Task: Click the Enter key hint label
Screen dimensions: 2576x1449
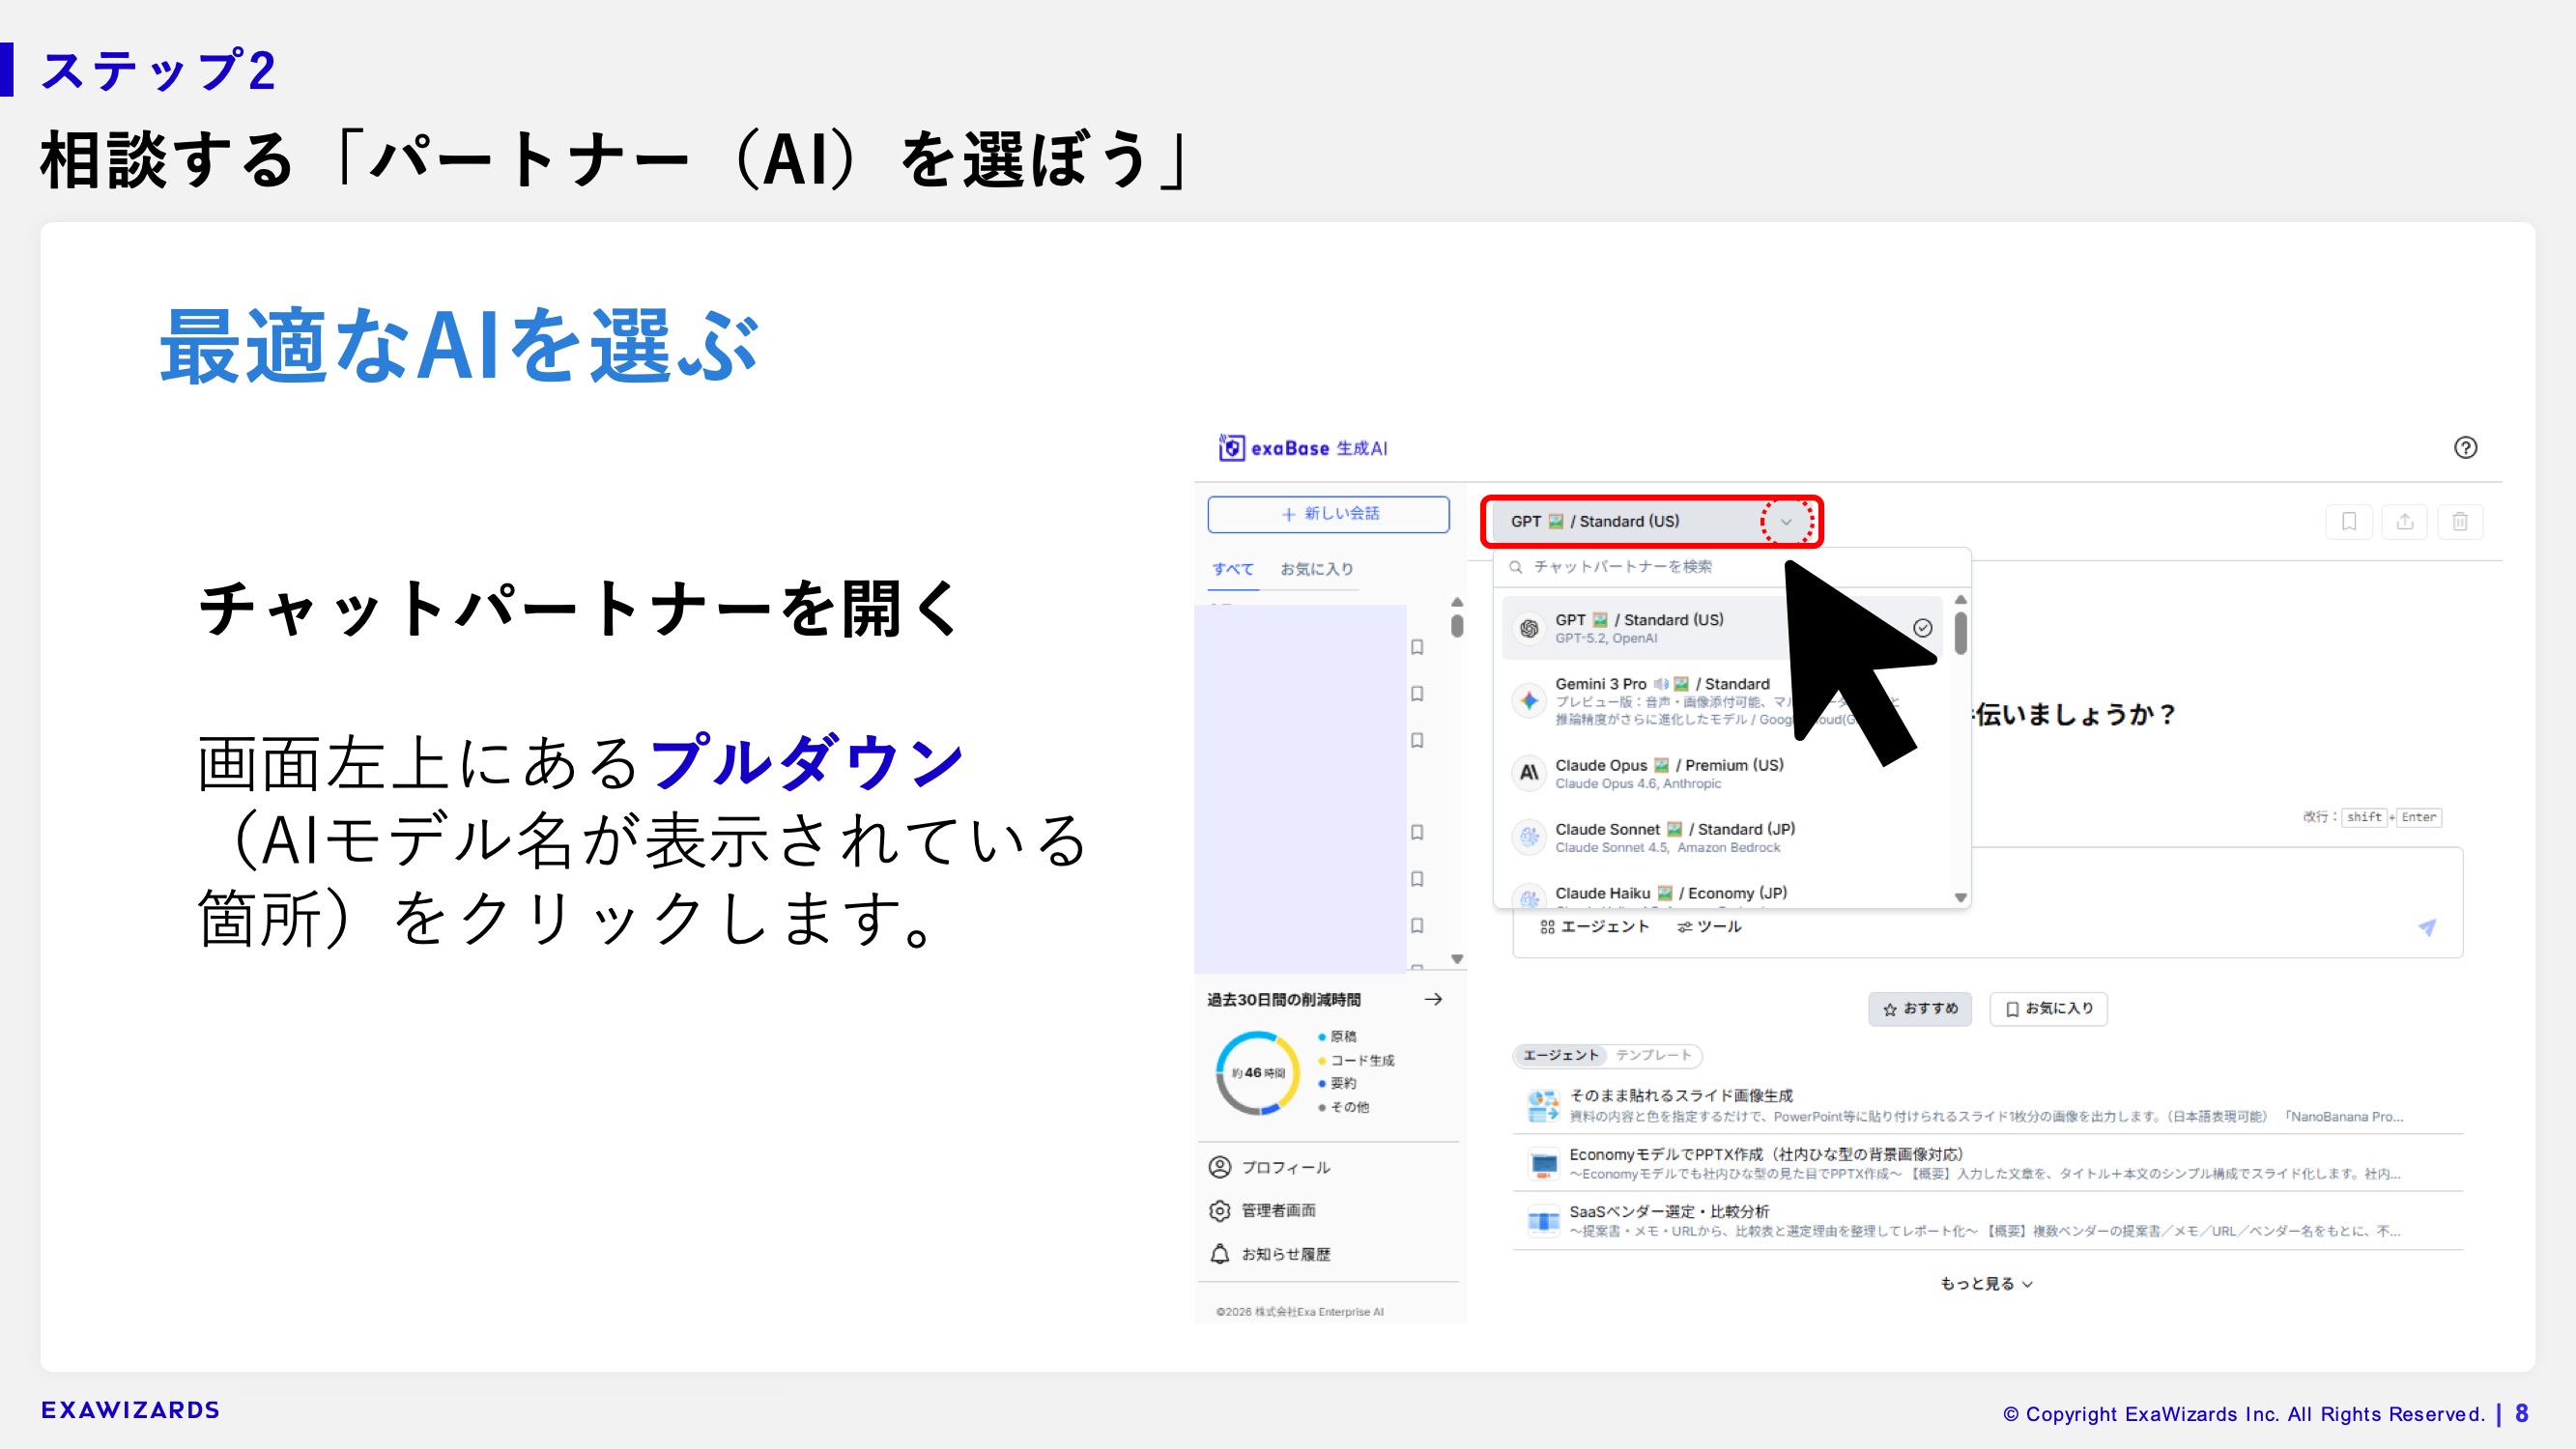Action: click(x=2419, y=817)
